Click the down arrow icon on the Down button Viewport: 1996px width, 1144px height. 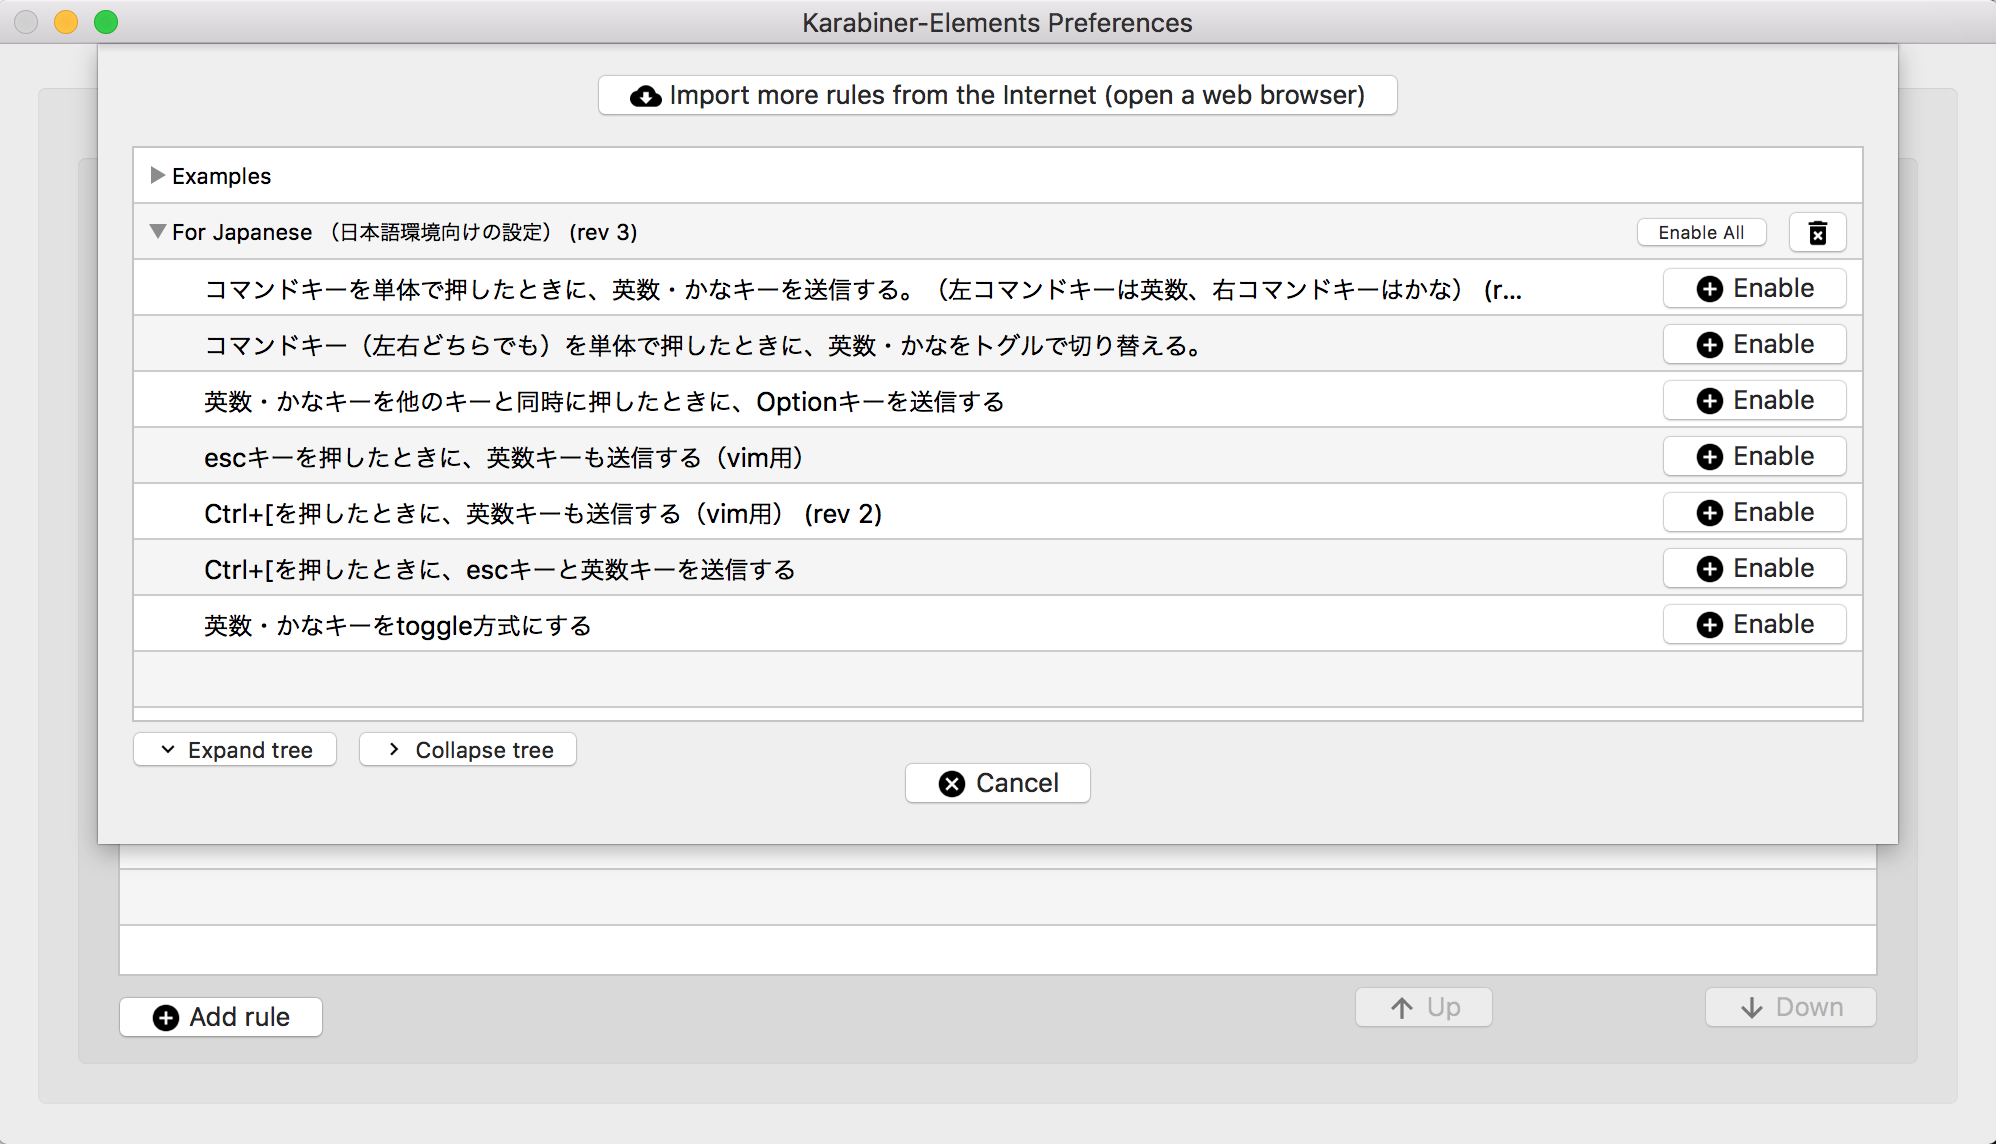(1751, 1007)
